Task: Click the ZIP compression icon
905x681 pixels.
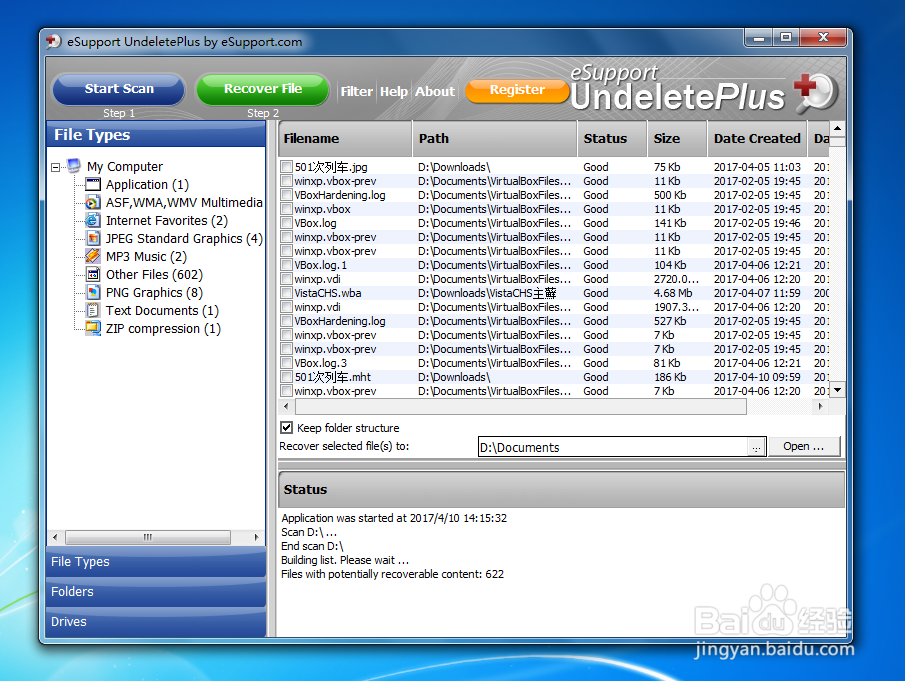Action: click(93, 328)
